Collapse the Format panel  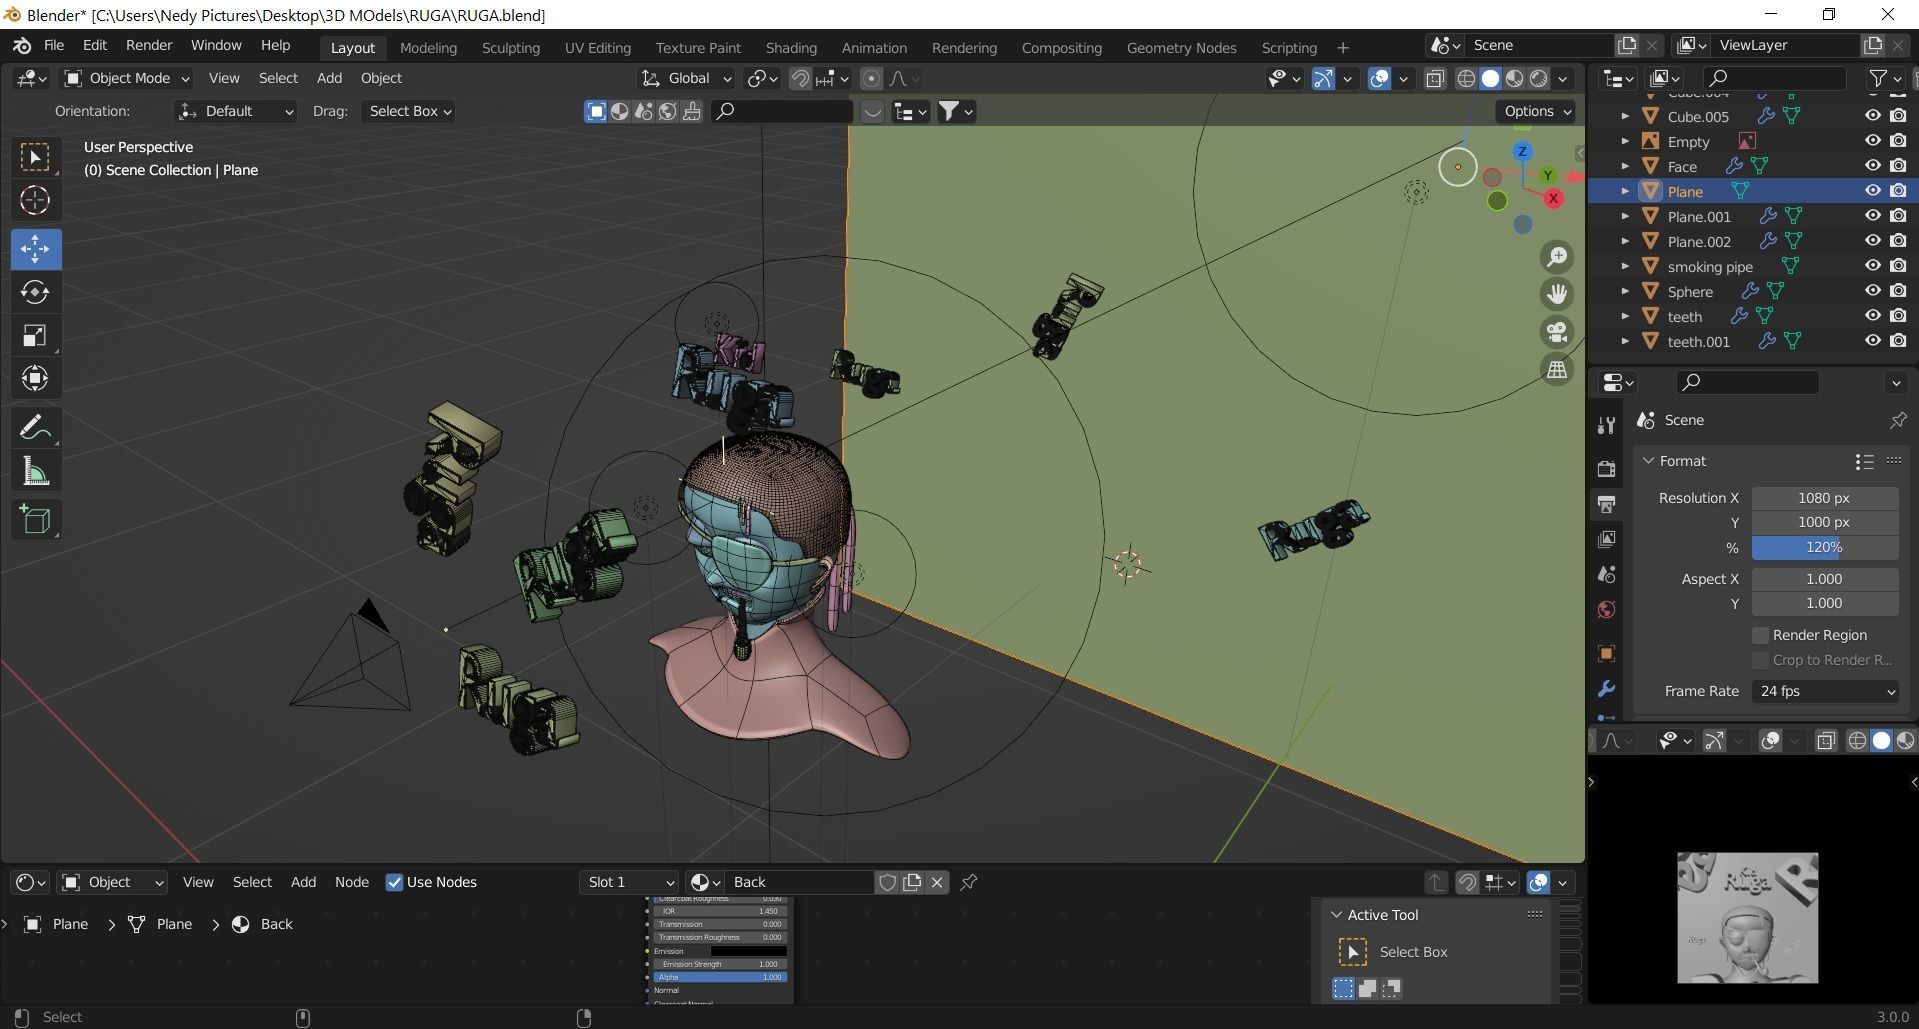[1648, 461]
